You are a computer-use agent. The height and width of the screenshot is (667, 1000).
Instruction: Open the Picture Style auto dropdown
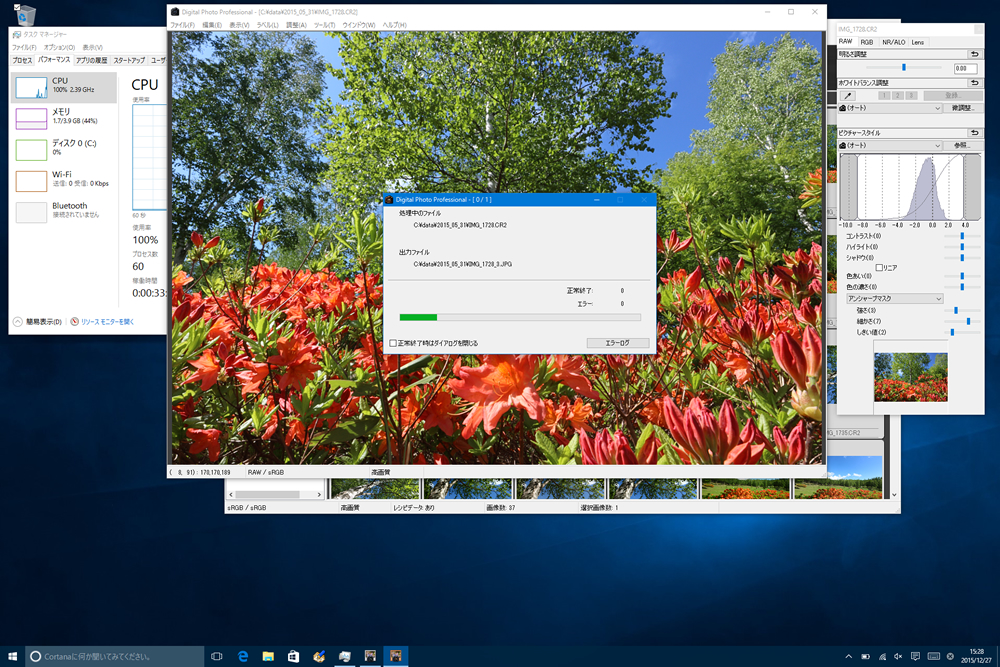pos(890,145)
